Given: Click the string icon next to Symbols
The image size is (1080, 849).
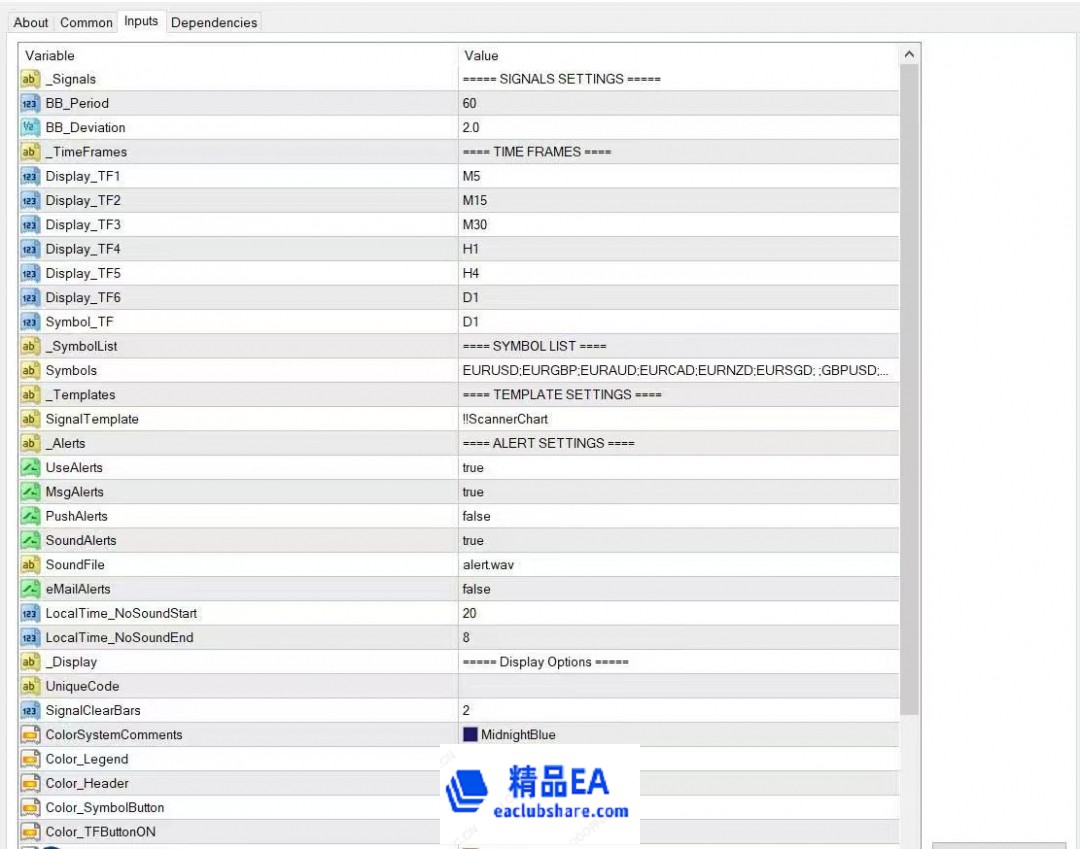Looking at the screenshot, I should click(30, 371).
